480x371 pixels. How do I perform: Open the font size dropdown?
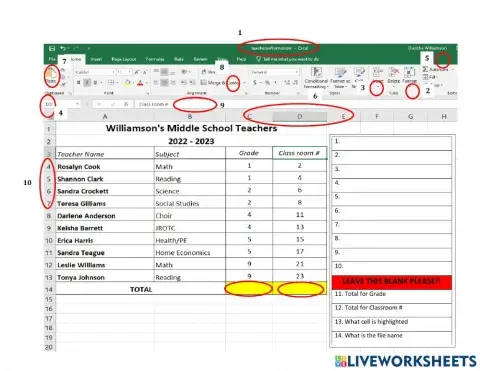pos(130,72)
